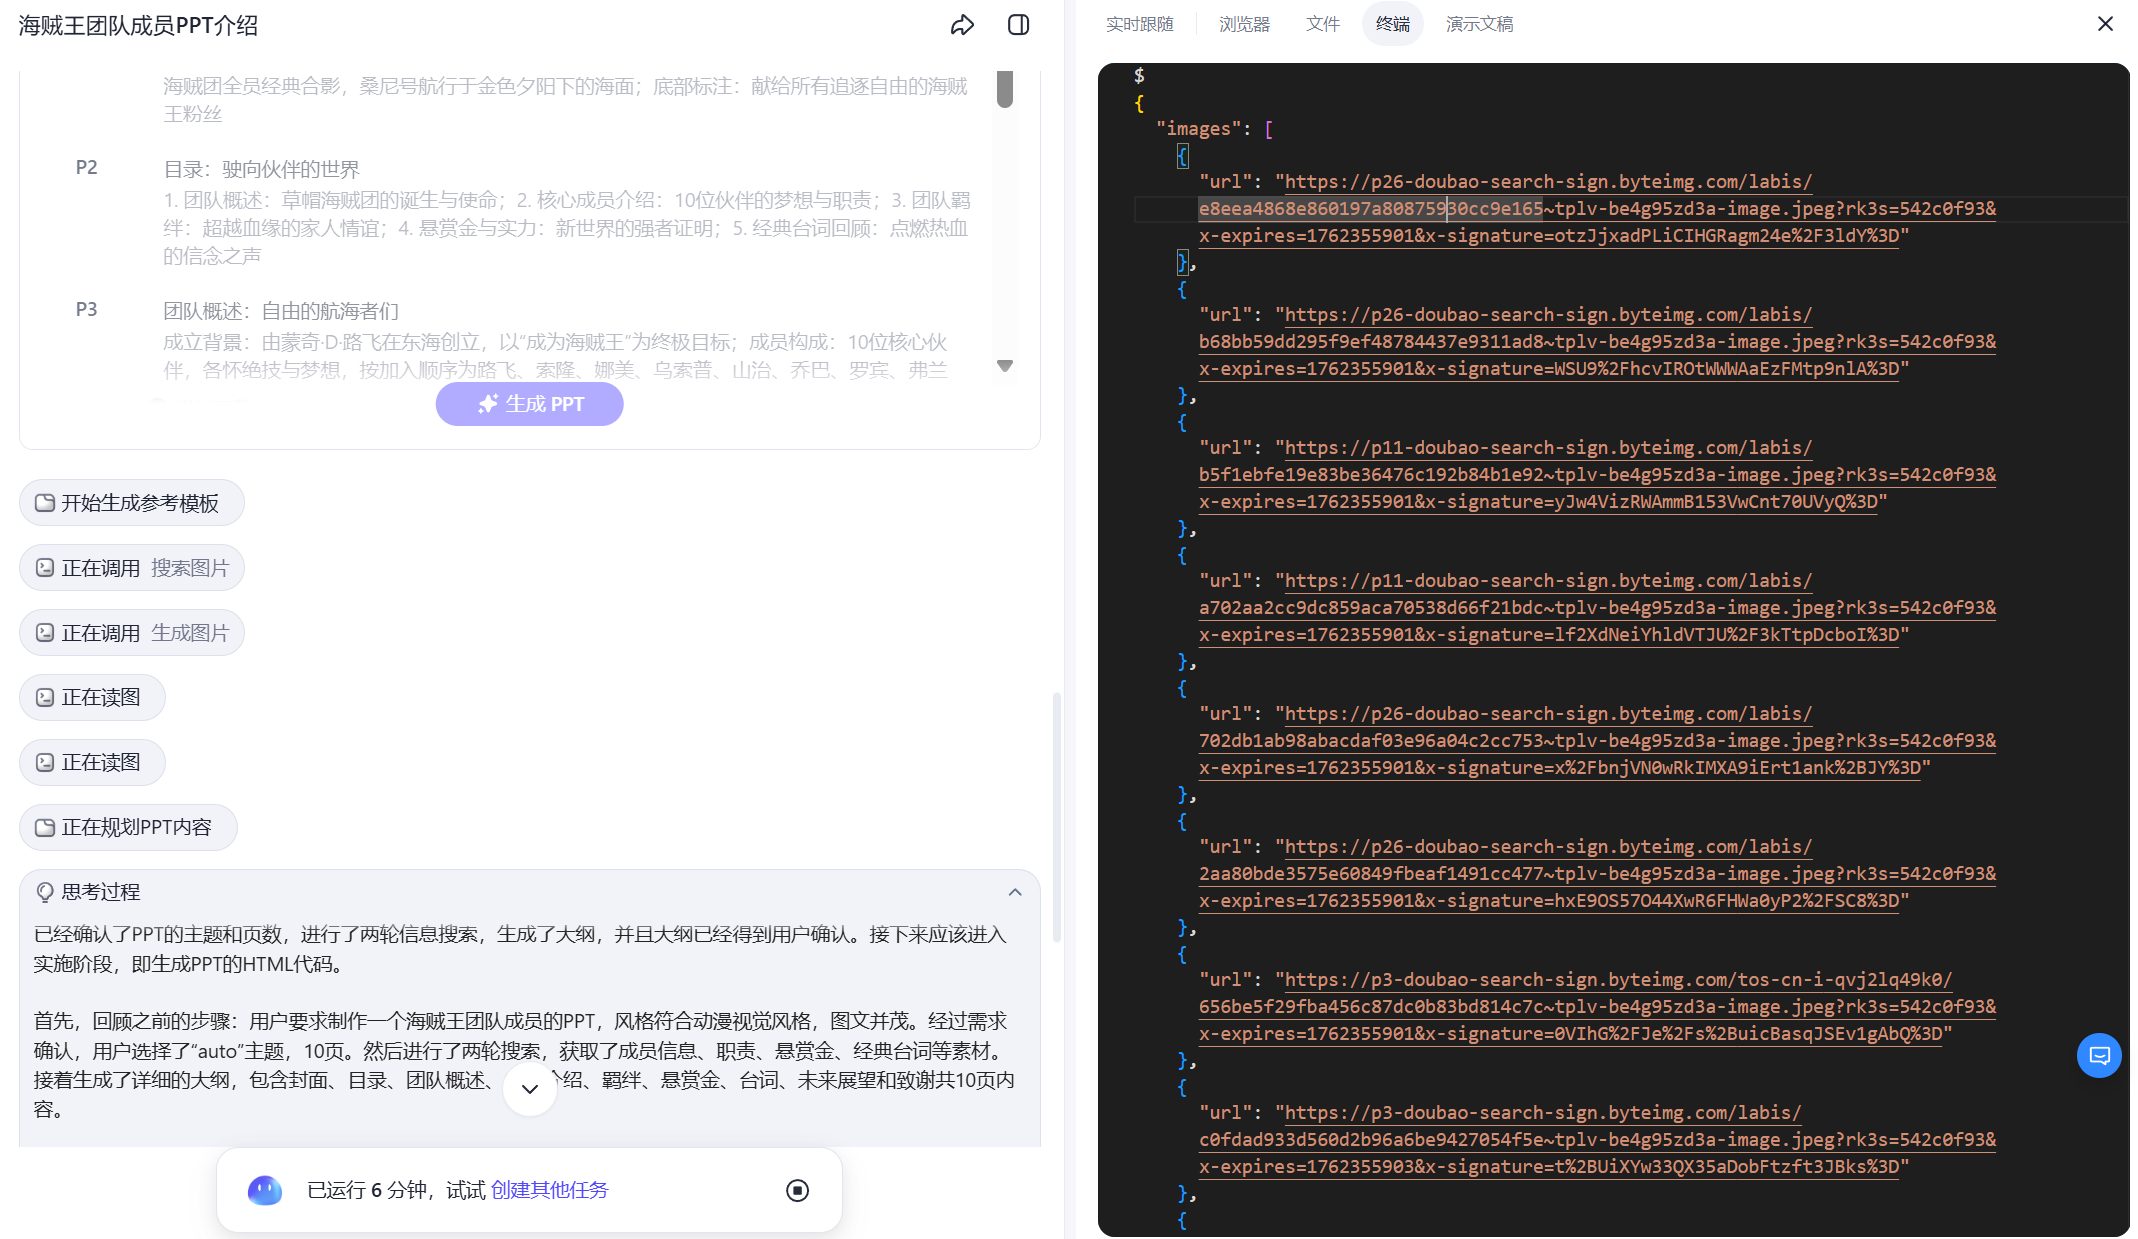Click the tool icon on 搜索图片 step
The height and width of the screenshot is (1239, 2138).
pos(45,568)
